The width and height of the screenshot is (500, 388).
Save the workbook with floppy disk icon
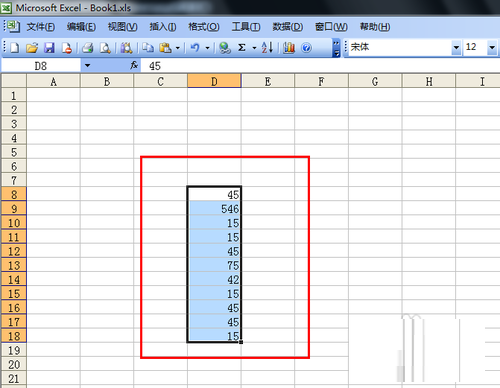pyautogui.click(x=49, y=48)
